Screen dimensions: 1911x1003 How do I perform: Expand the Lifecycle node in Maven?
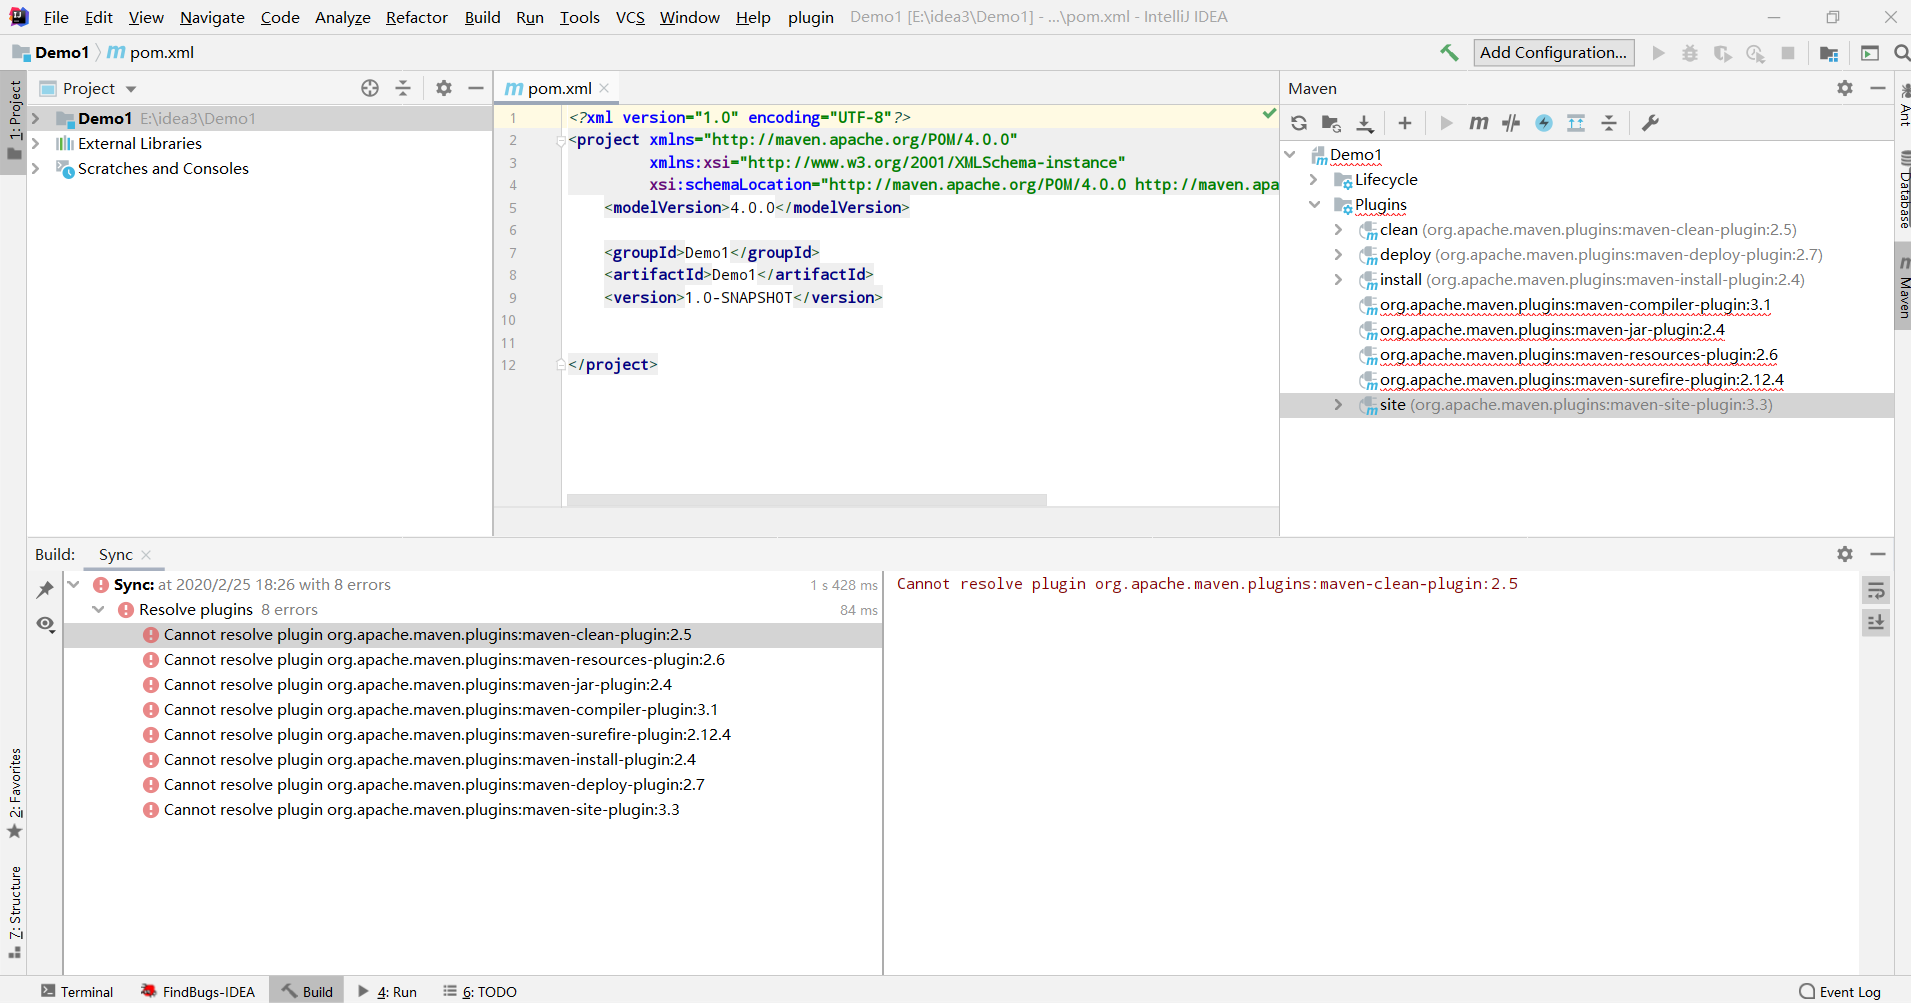coord(1314,180)
